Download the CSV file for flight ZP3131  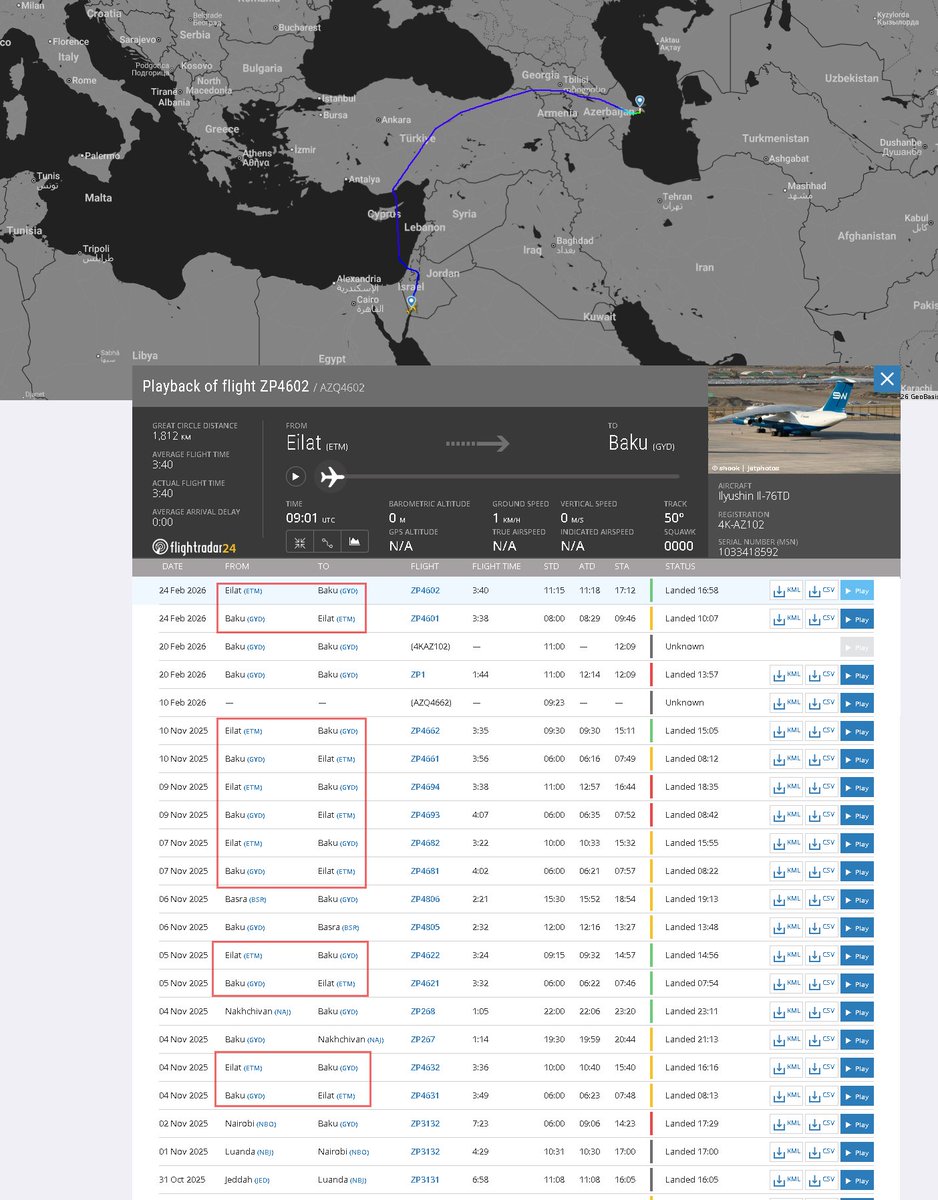click(x=821, y=1179)
